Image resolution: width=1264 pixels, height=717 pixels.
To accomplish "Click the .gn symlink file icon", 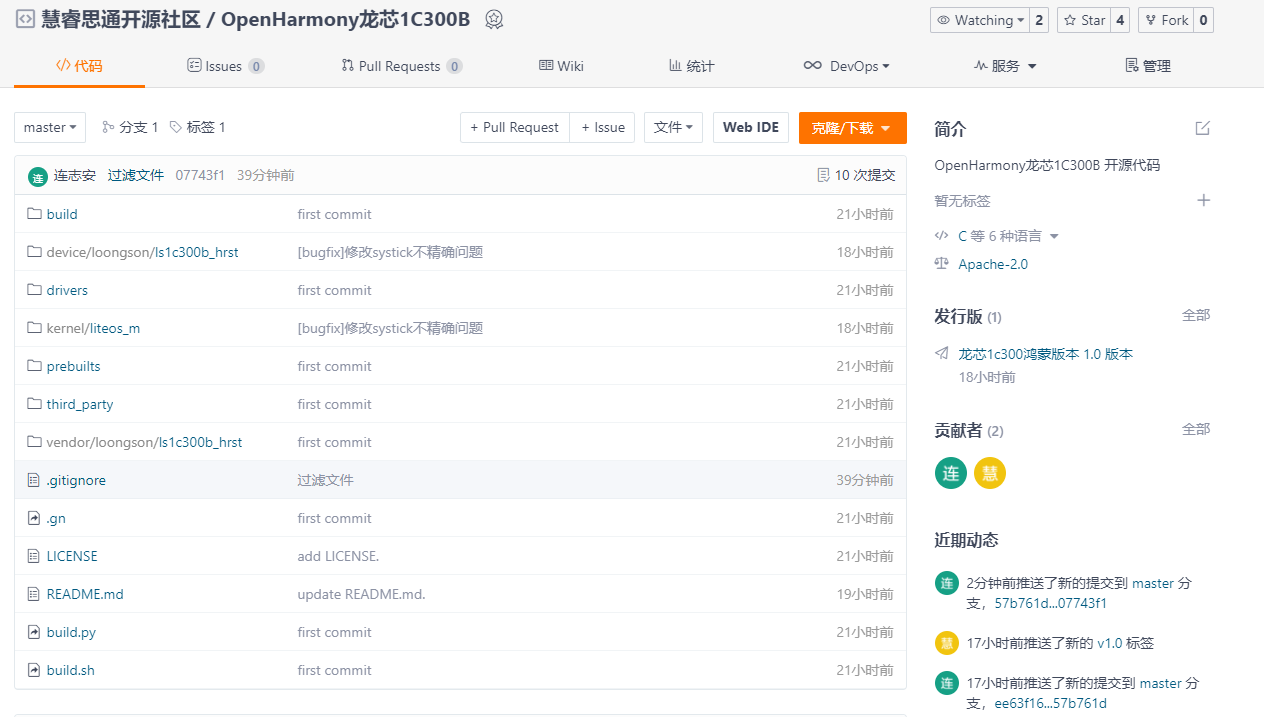I will click(34, 518).
